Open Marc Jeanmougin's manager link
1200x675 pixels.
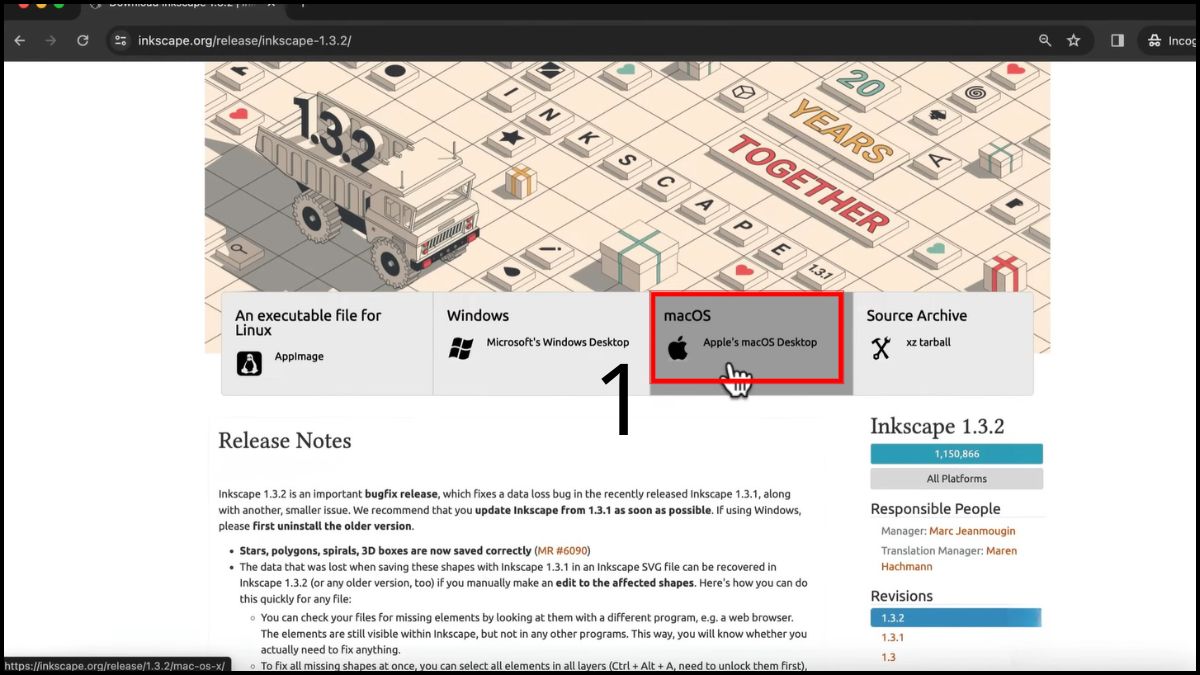coord(972,531)
